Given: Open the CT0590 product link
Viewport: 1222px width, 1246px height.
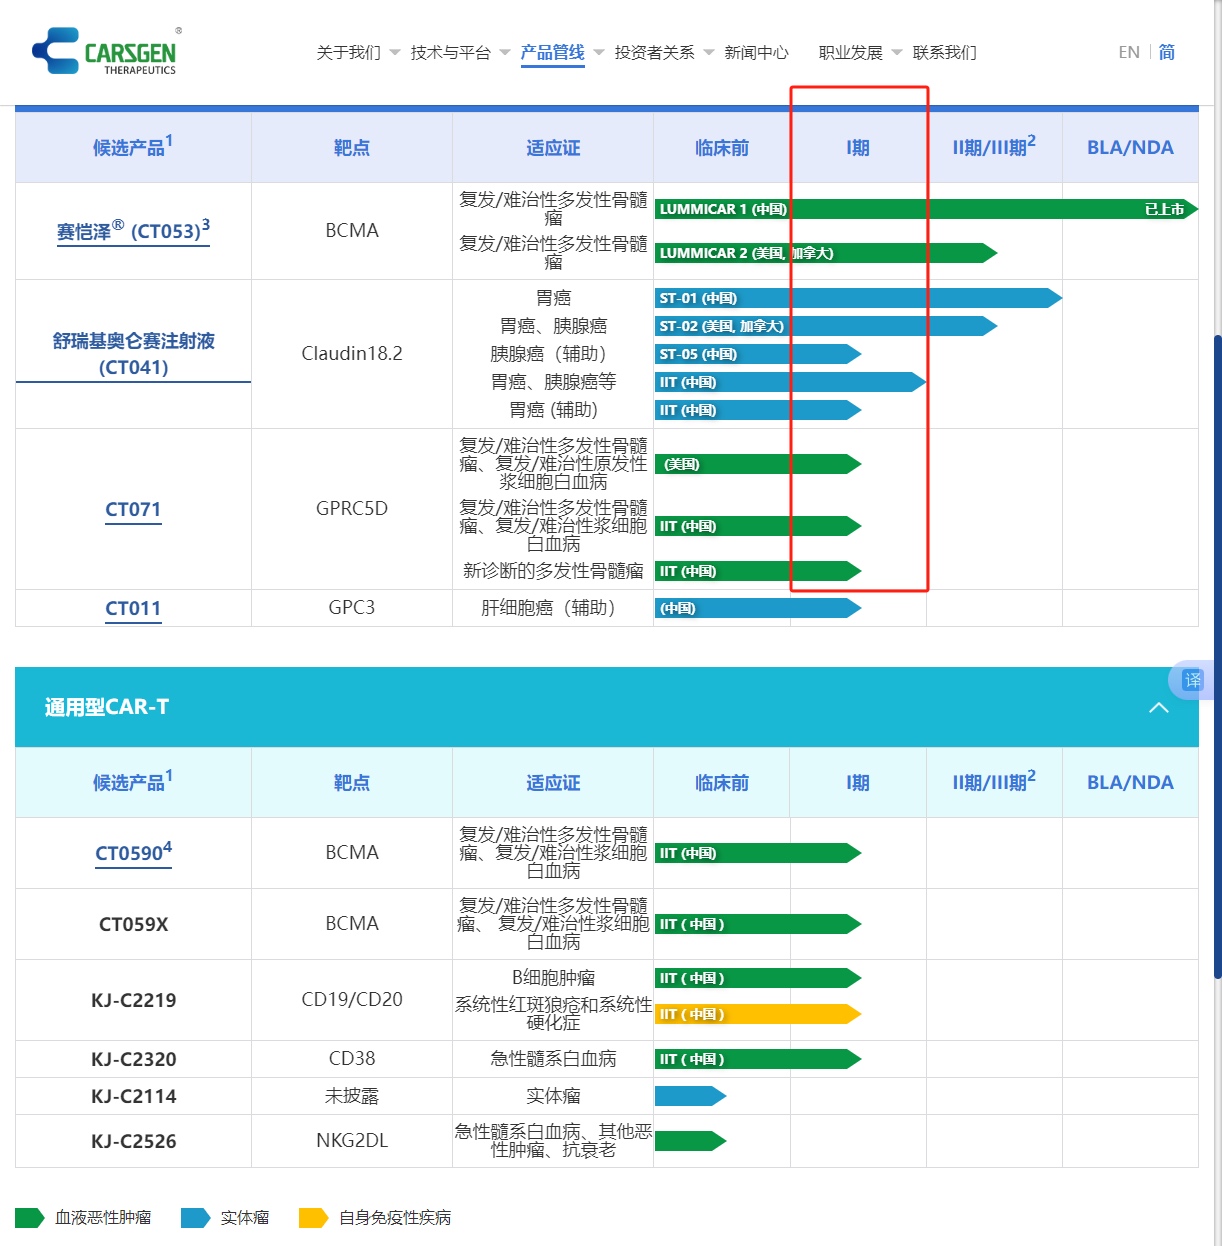Looking at the screenshot, I should (x=133, y=852).
